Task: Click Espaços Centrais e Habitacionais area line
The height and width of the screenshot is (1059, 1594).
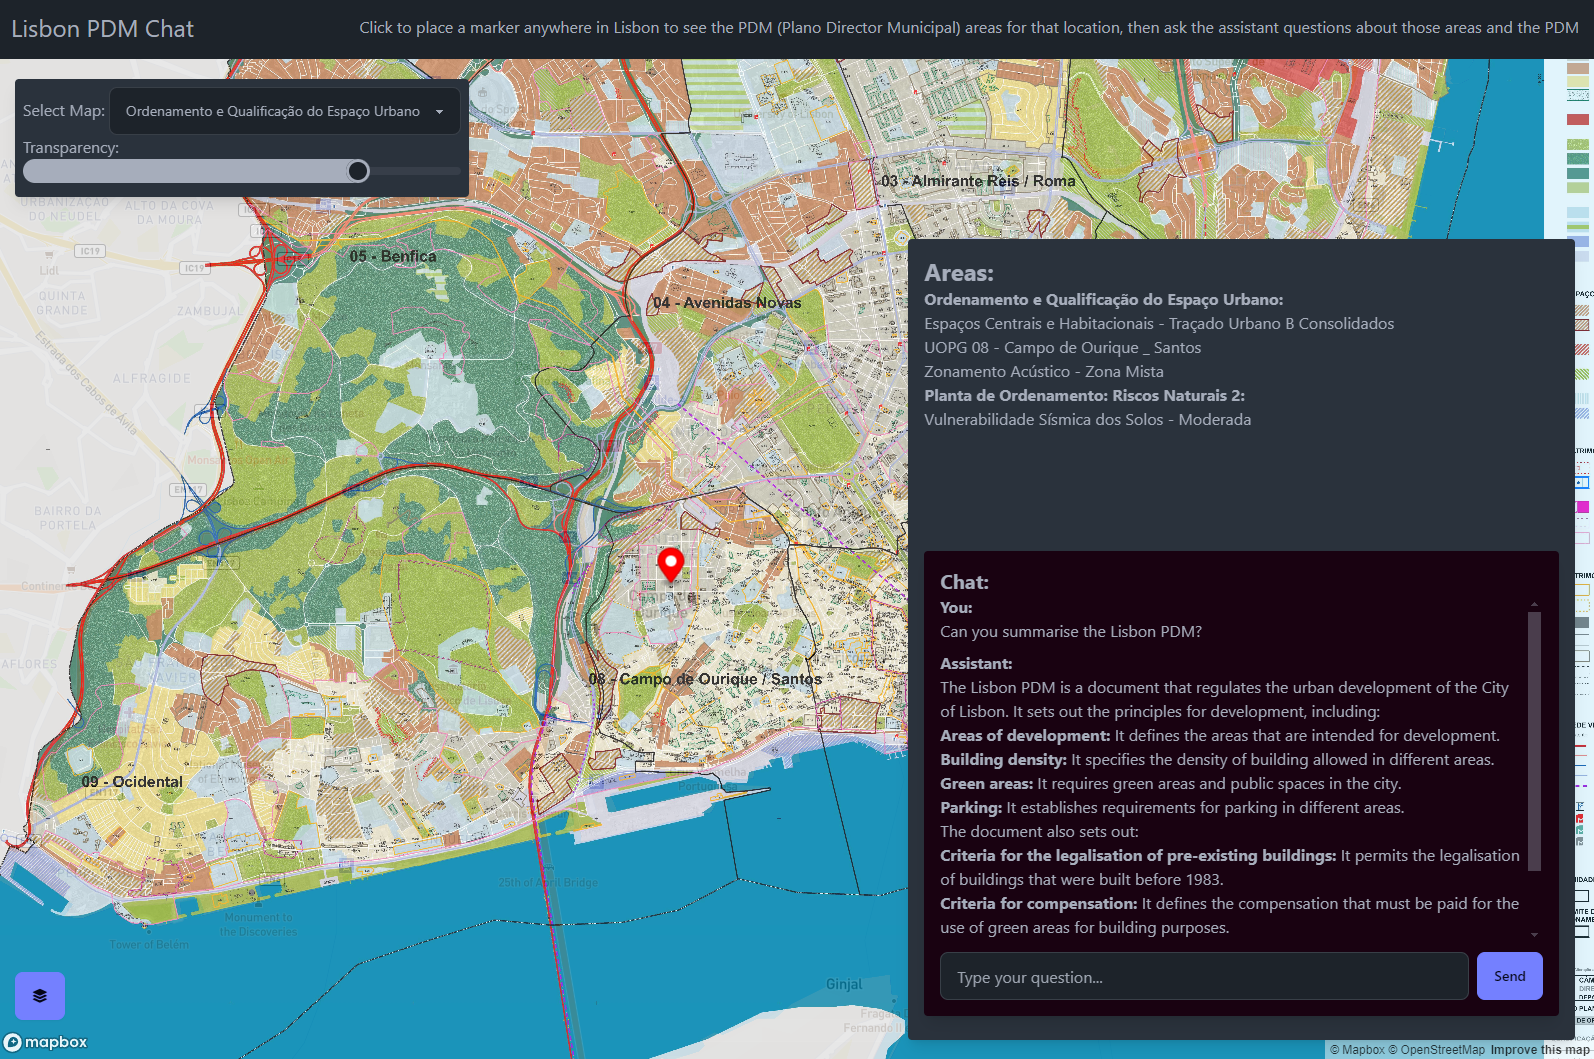Action: point(1159,324)
